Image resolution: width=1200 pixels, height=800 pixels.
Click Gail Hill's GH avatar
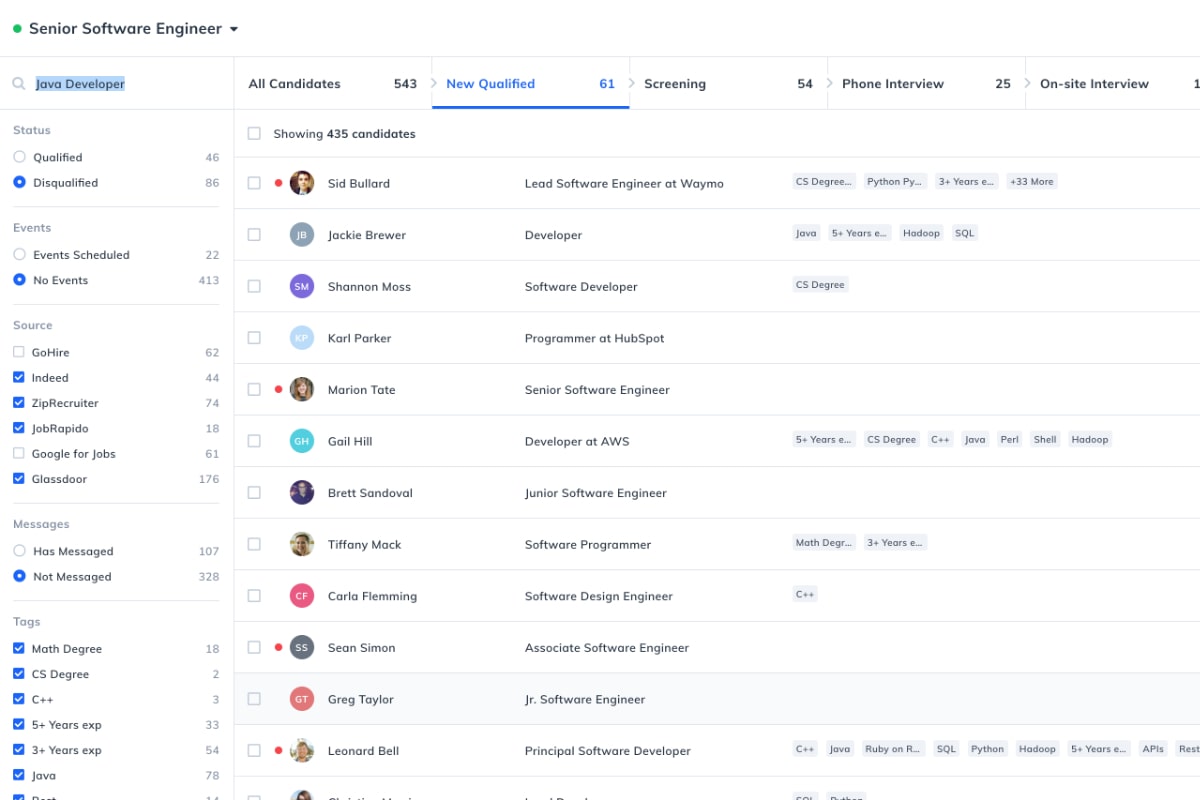(302, 440)
